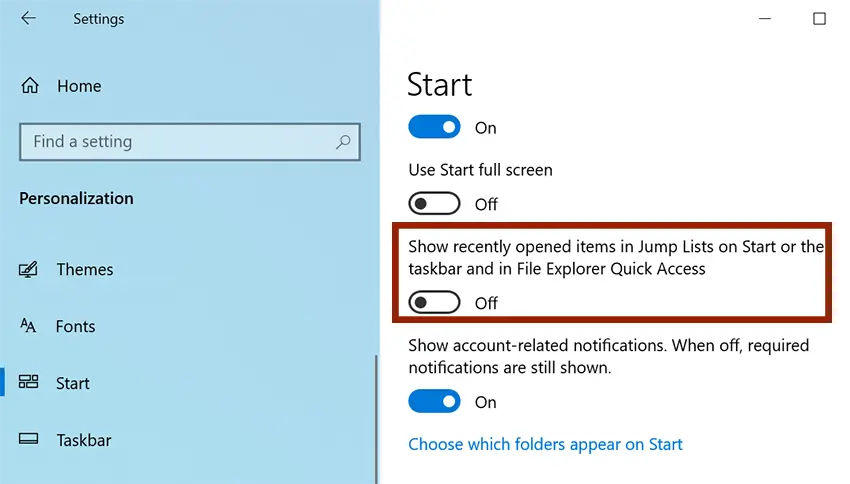Enable recently opened items Jump Lists toggle
The image size is (850, 484).
click(x=434, y=302)
